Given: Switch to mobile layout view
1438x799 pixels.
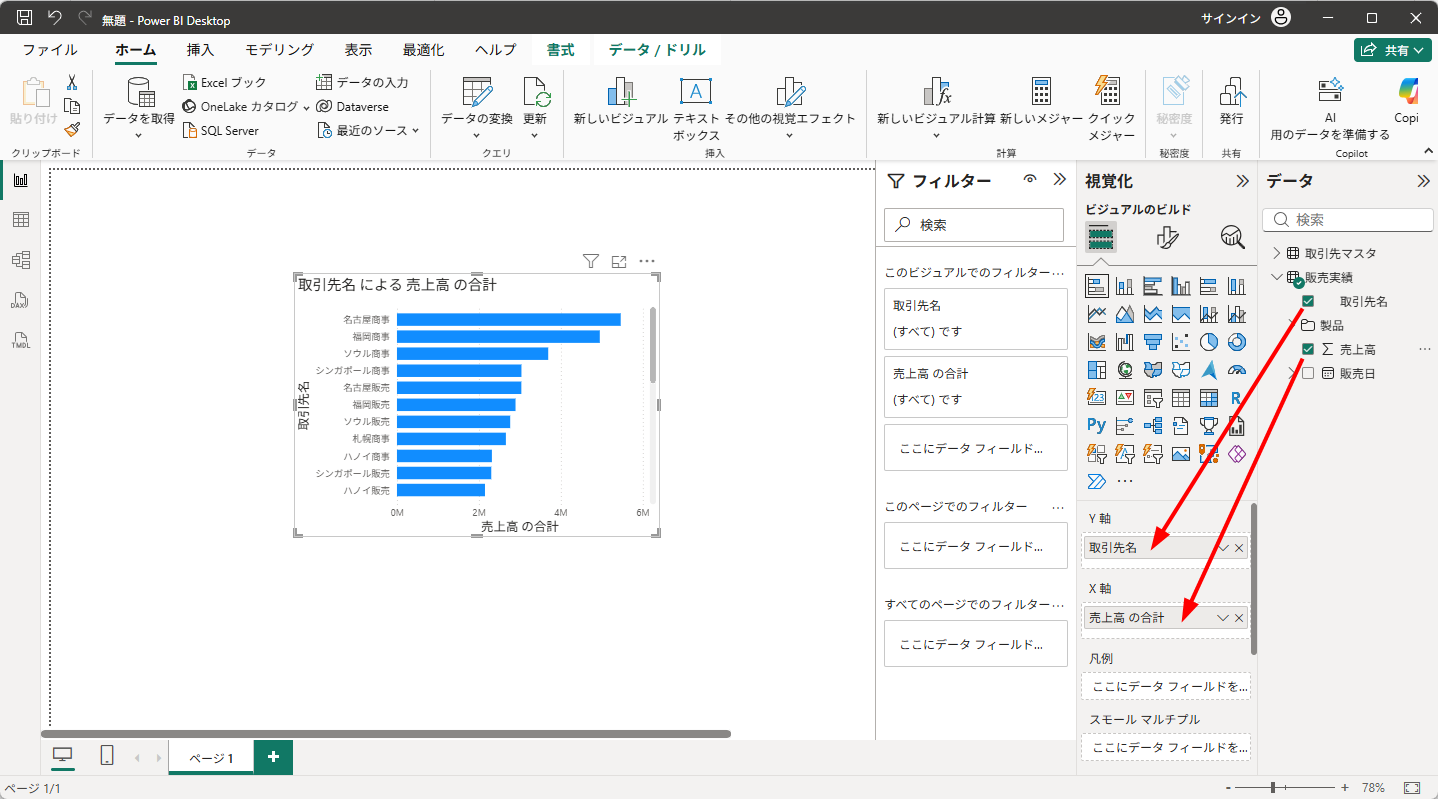Looking at the screenshot, I should [x=107, y=756].
